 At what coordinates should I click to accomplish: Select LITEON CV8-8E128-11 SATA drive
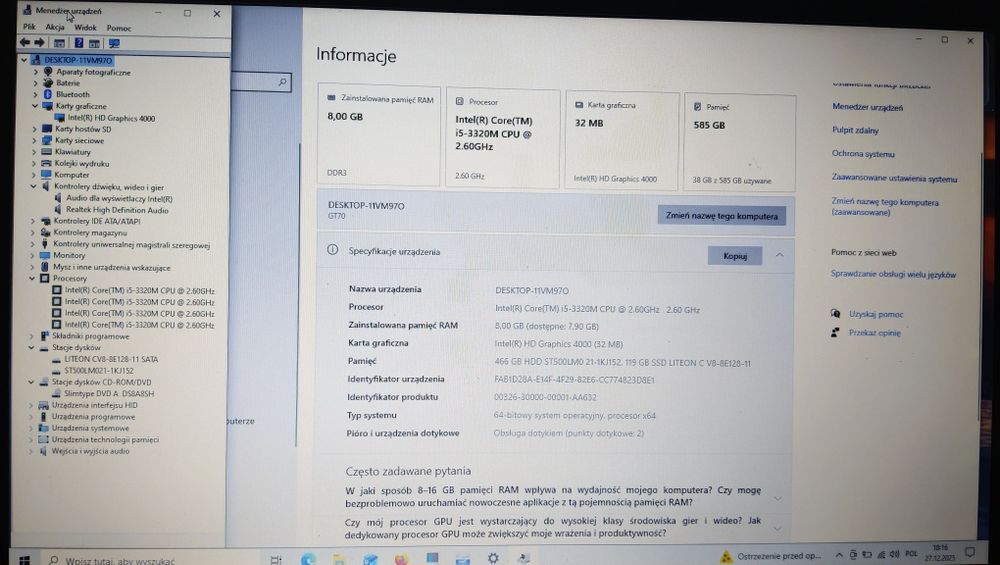tap(111, 359)
